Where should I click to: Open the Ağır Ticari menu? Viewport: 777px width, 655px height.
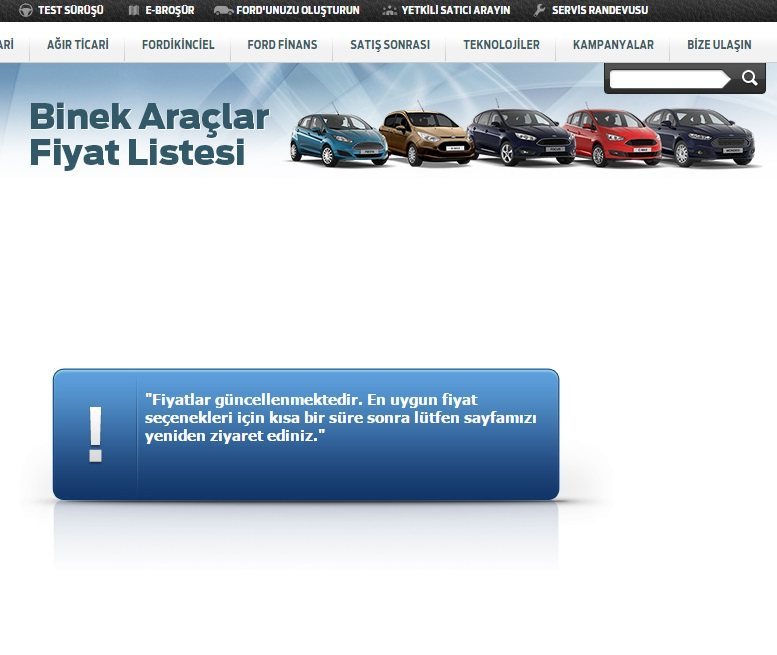[x=78, y=45]
